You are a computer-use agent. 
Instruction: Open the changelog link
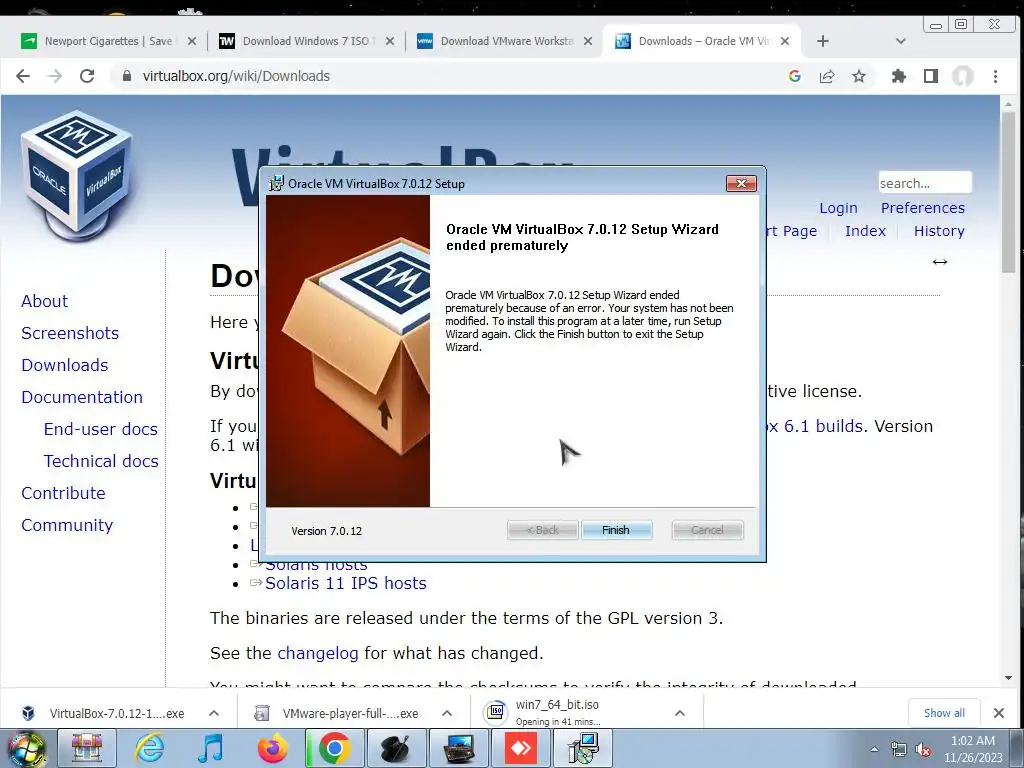[x=317, y=653]
